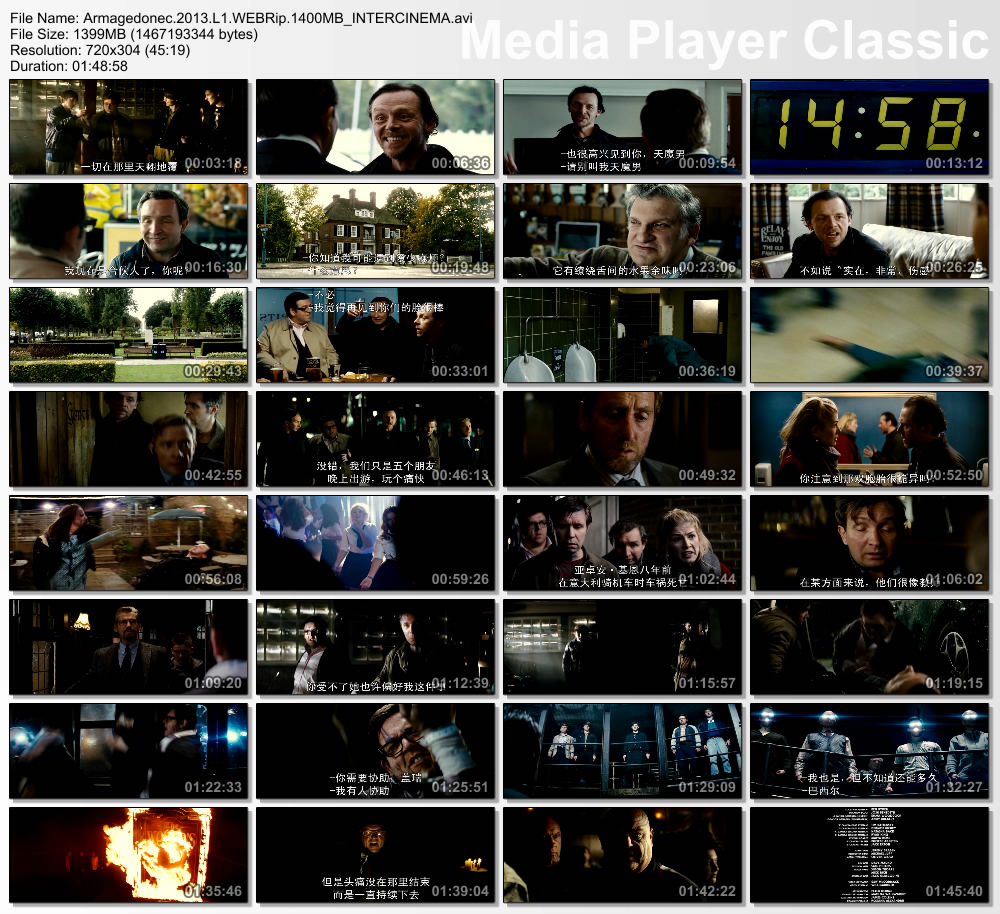Click the thumbnail timestamped 00:46:13
Screen dimensions: 1000x914
pyautogui.click(x=375, y=439)
